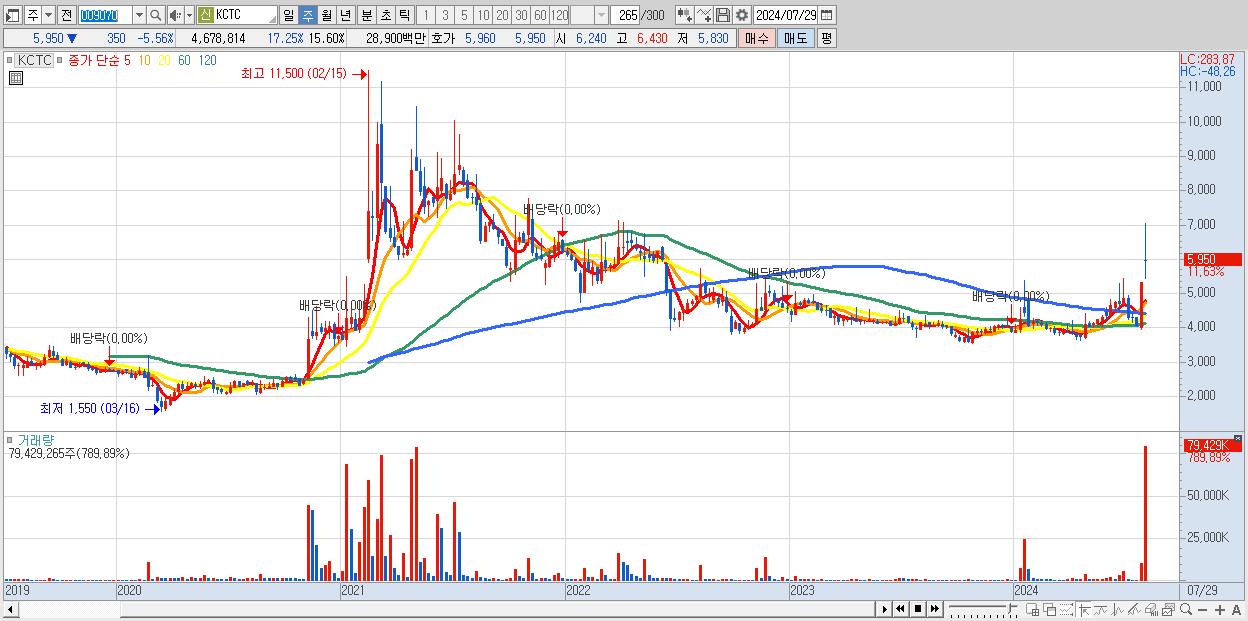Screen dimensions: 1248x621
Task: Click the bar count field showing 265
Action: tap(626, 15)
